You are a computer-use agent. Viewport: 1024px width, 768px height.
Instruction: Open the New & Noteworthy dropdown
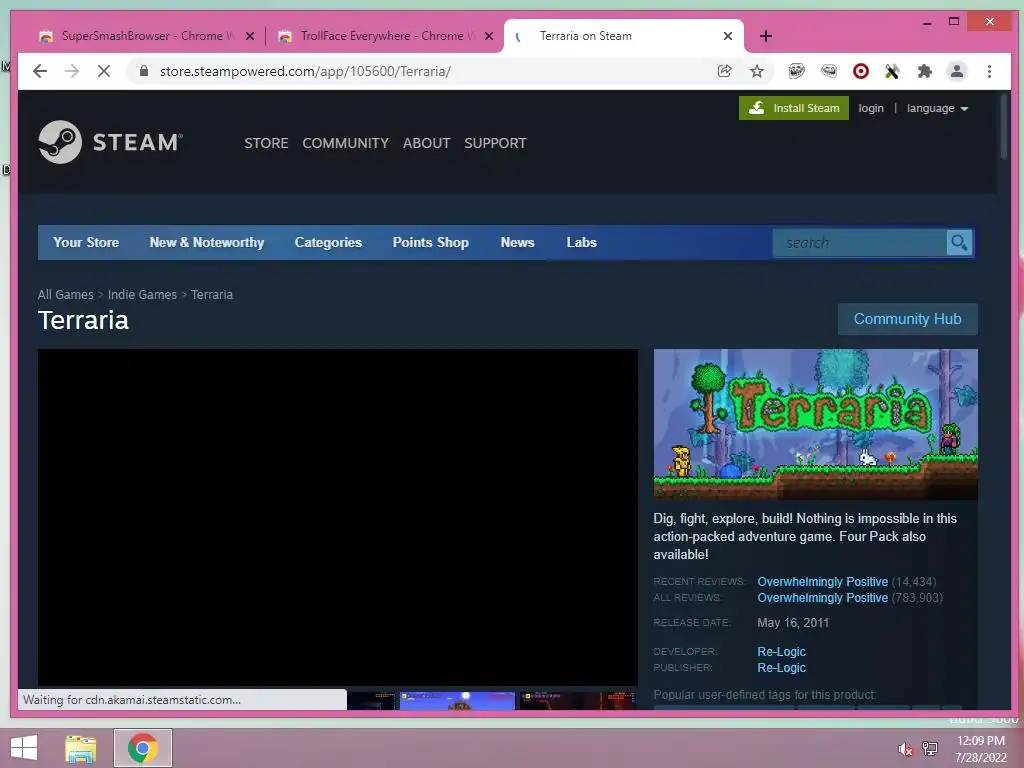(207, 242)
